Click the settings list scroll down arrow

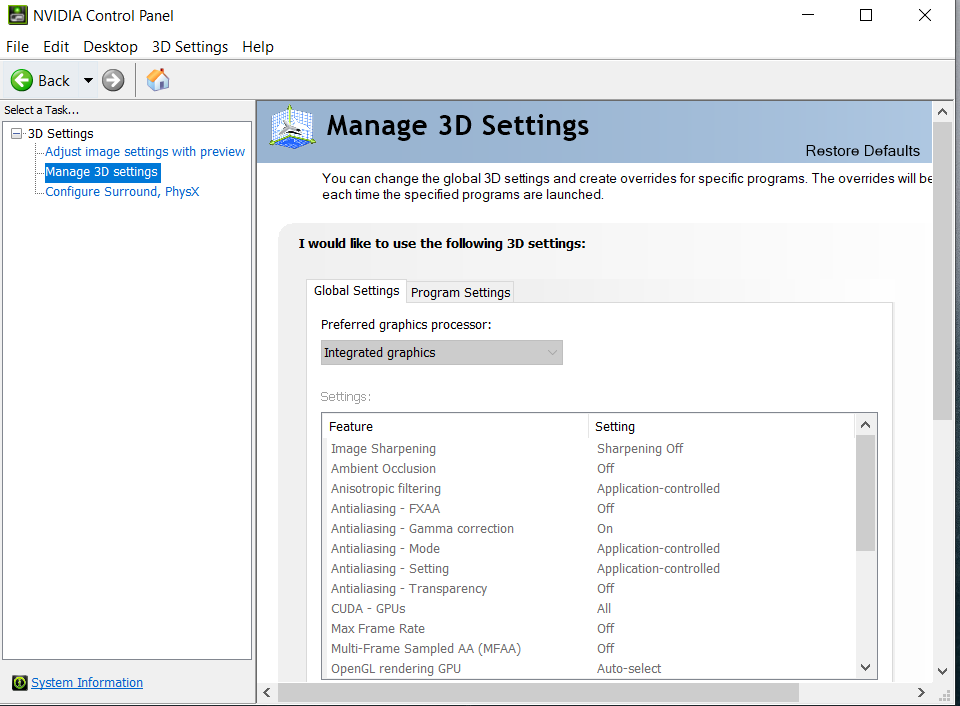[865, 667]
